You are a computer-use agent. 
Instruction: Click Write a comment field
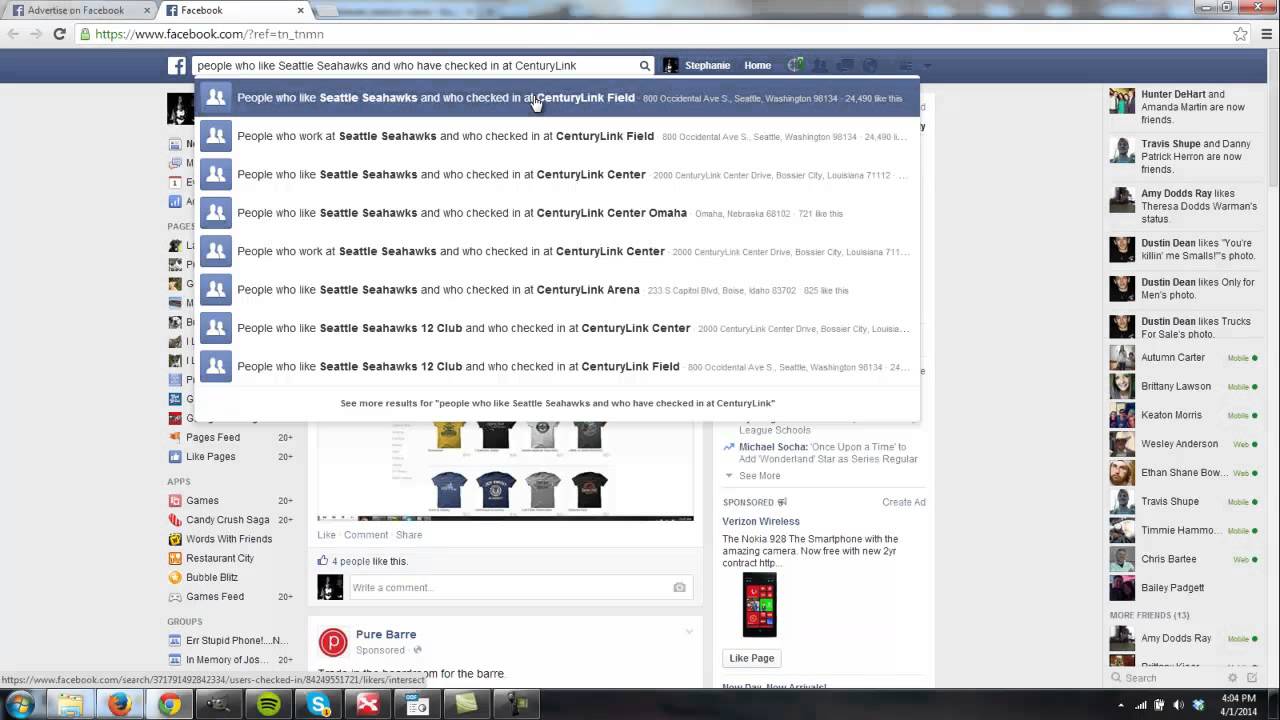[510, 587]
